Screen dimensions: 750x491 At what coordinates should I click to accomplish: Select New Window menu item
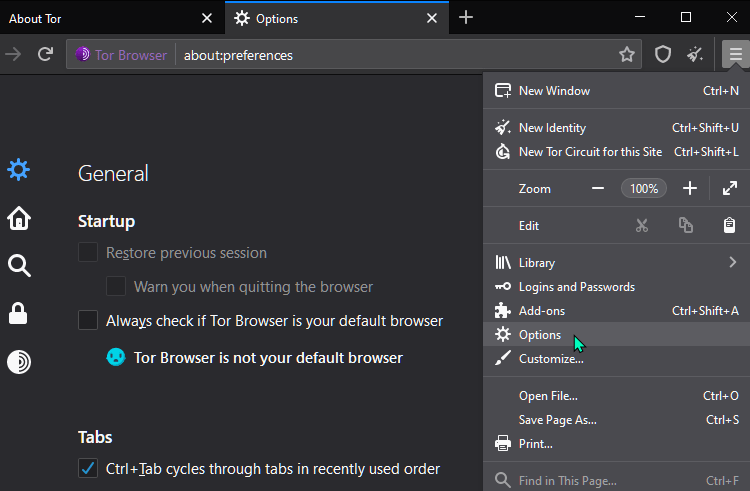tap(617, 91)
